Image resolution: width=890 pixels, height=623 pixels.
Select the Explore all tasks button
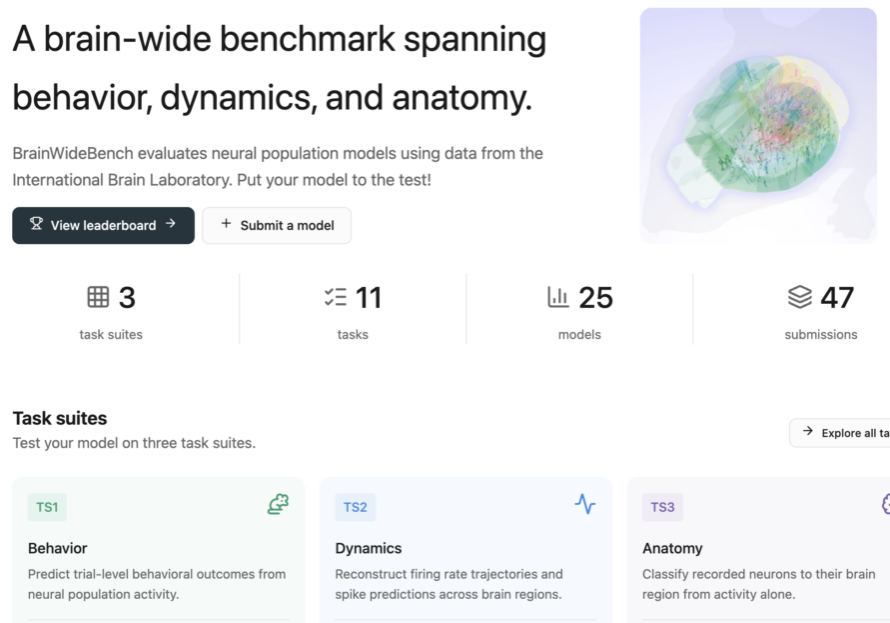click(x=839, y=433)
